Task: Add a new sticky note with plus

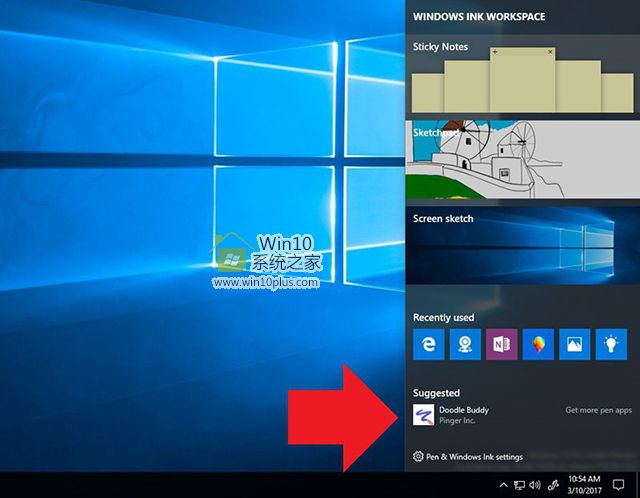Action: click(495, 52)
